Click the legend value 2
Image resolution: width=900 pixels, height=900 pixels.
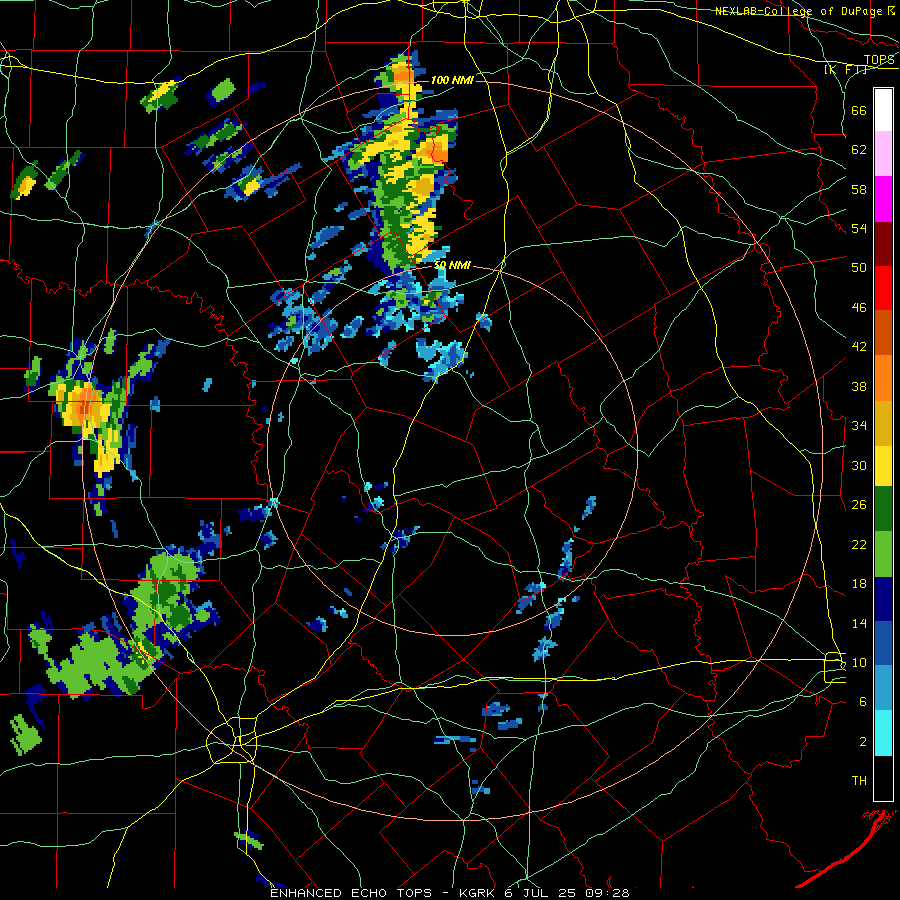pos(863,742)
